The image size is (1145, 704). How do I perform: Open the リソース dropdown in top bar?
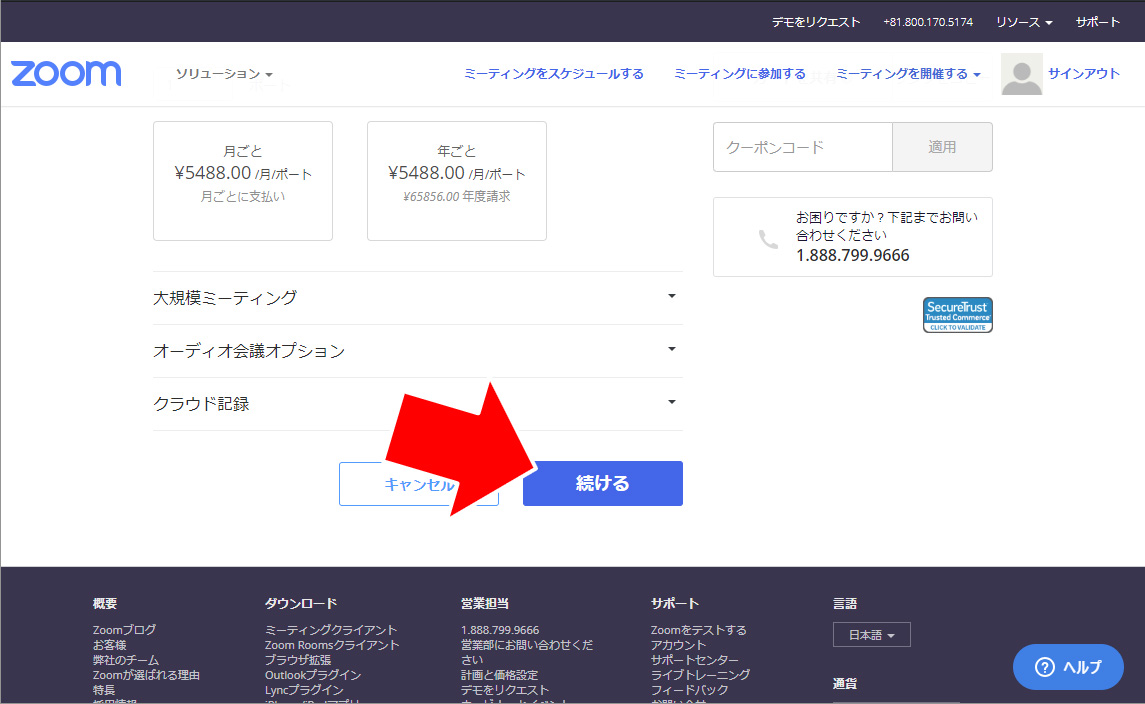pos(1023,22)
